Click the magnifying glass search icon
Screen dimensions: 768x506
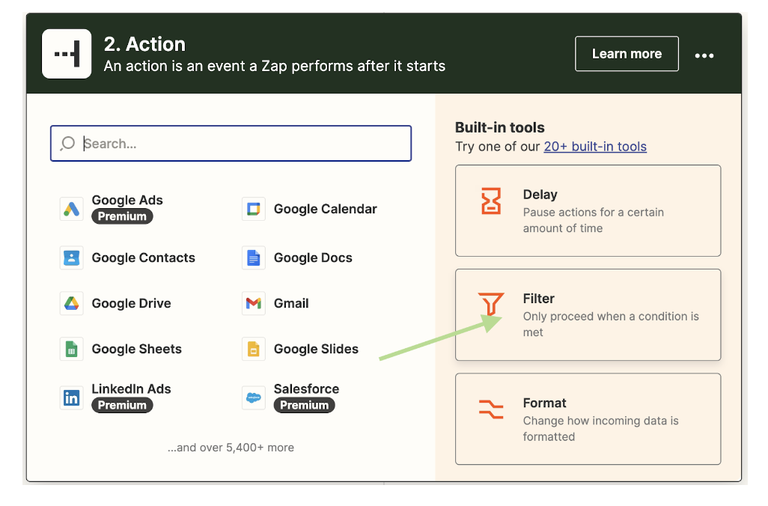68,144
